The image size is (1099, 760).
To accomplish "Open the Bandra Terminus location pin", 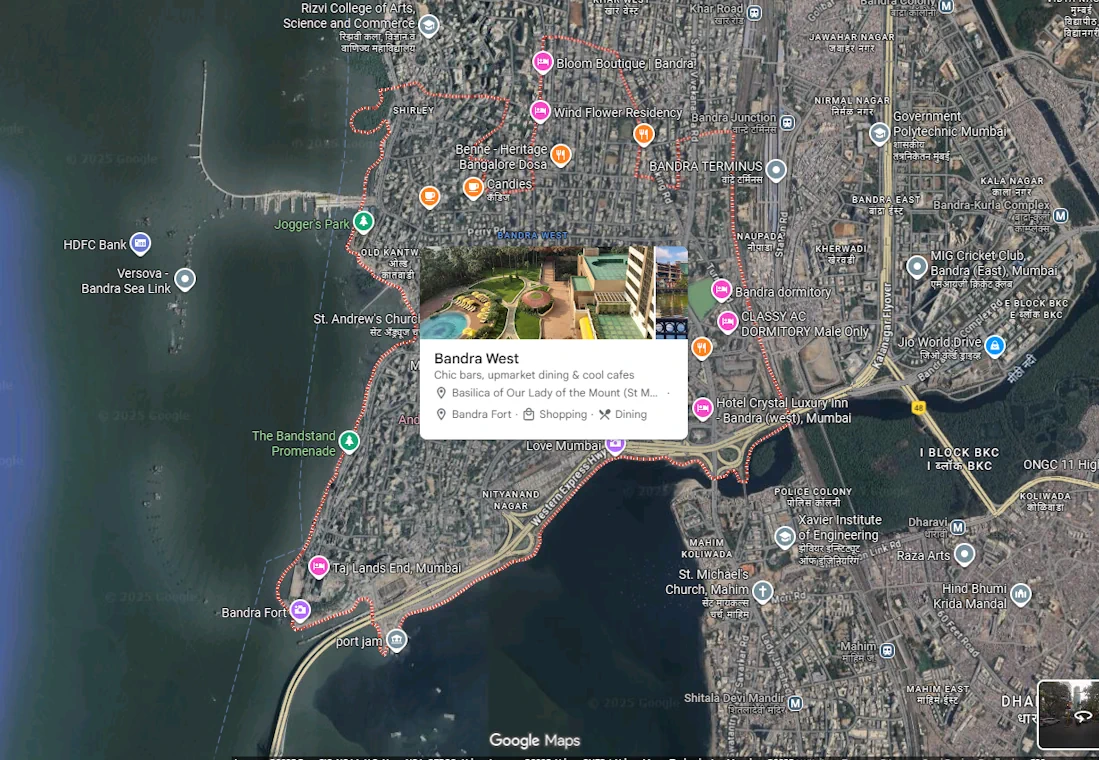I will point(775,170).
